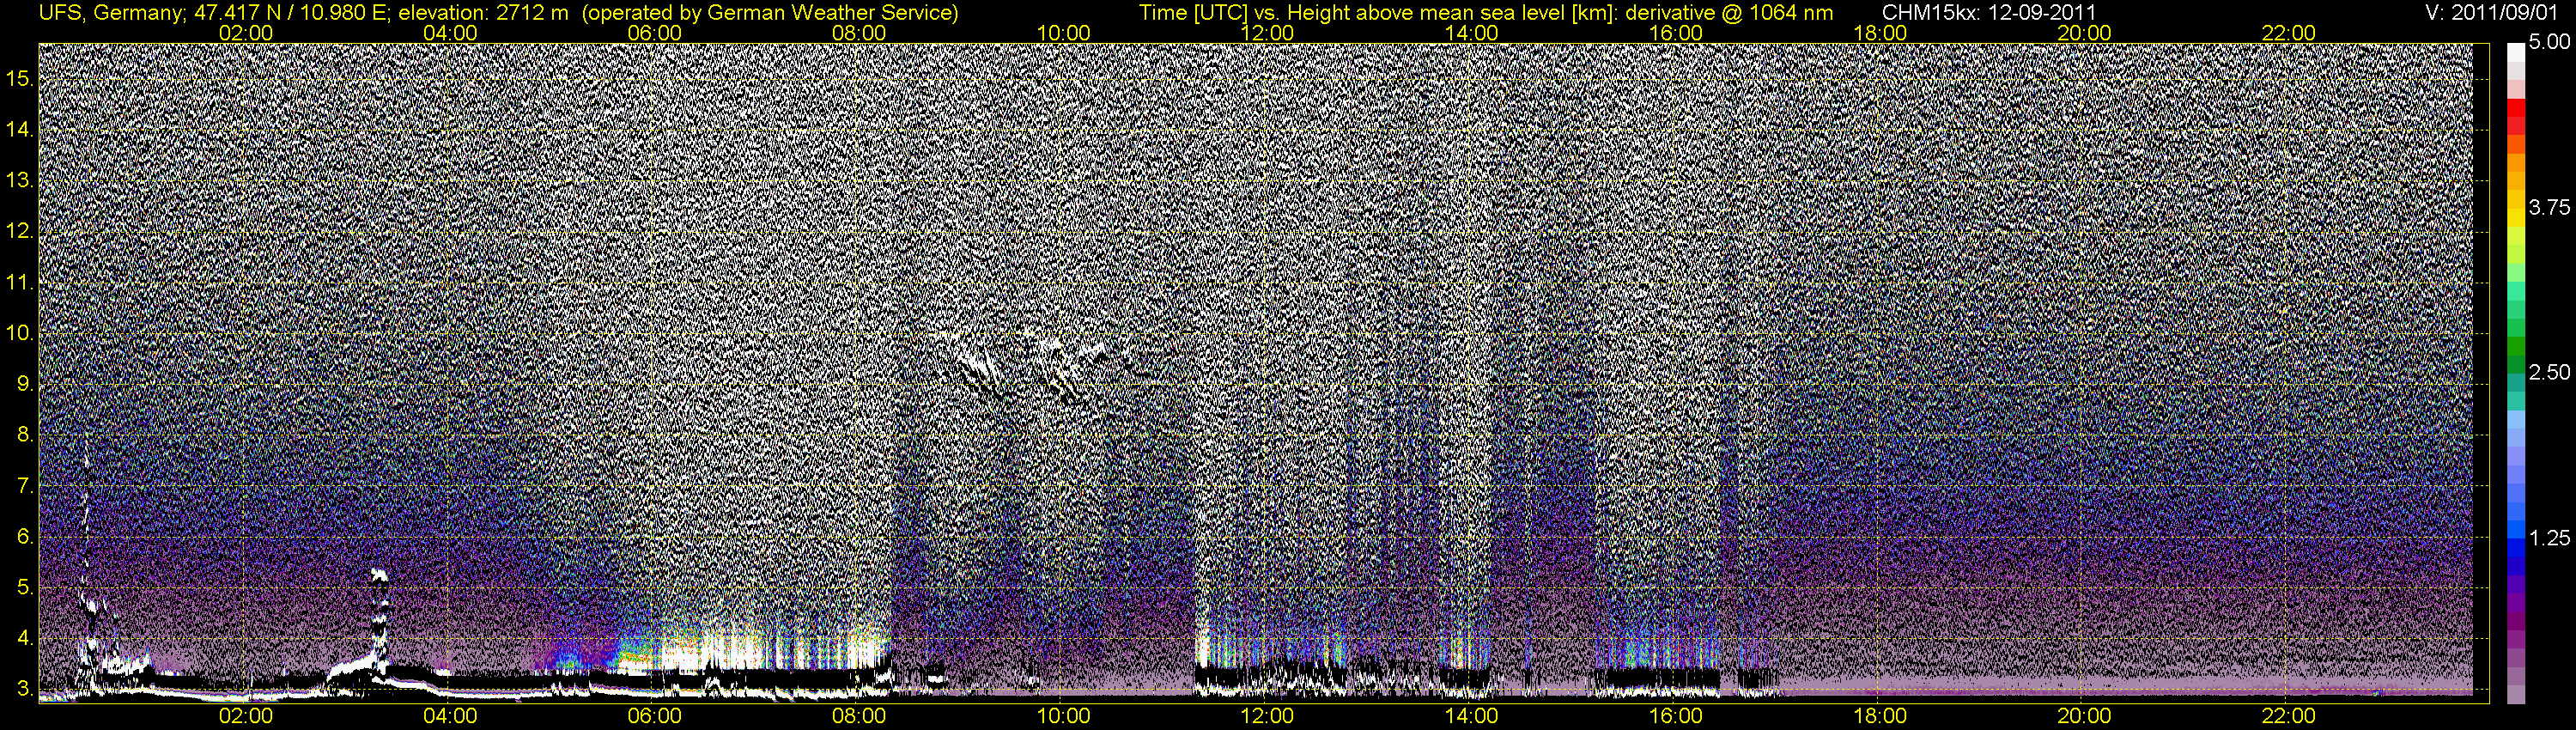Click '12:00' on the top time axis
Viewport: 2576px width, 730px height.
[x=1267, y=33]
